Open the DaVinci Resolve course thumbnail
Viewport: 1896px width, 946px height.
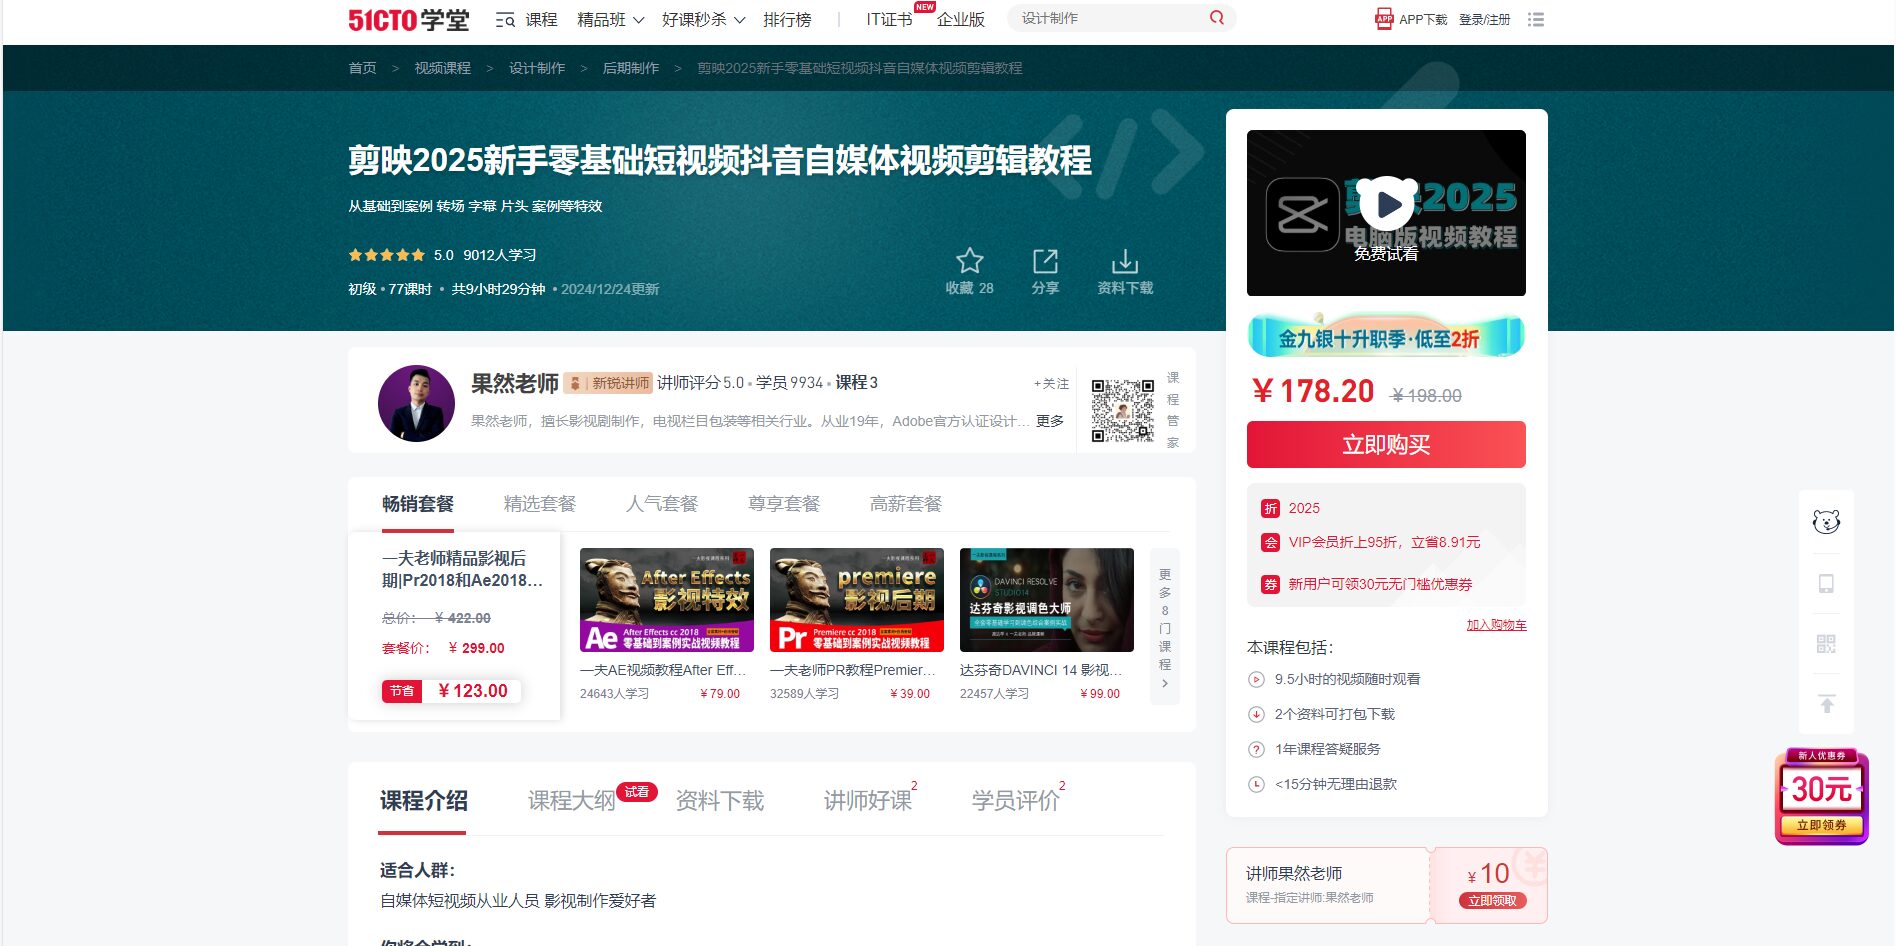click(x=1046, y=600)
